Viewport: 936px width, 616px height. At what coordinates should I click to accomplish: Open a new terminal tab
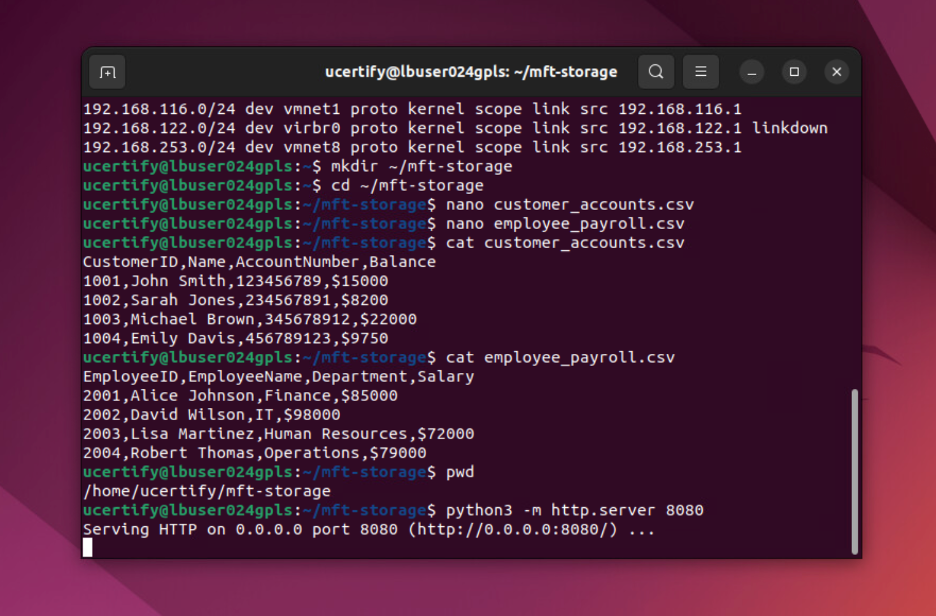pos(107,72)
